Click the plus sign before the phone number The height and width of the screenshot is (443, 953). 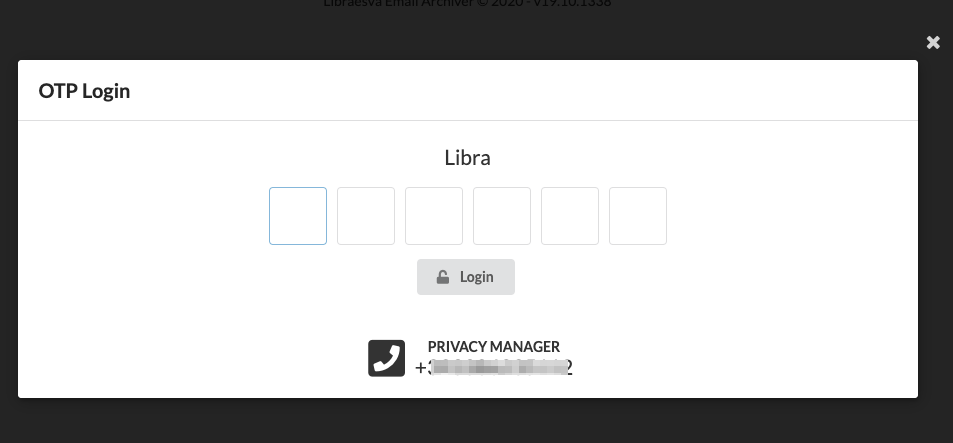(x=421, y=368)
